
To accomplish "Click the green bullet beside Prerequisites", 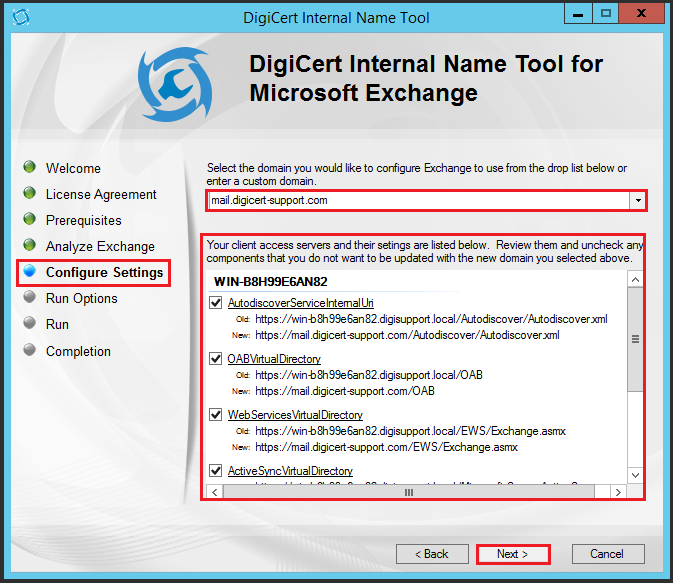I will tap(30, 219).
